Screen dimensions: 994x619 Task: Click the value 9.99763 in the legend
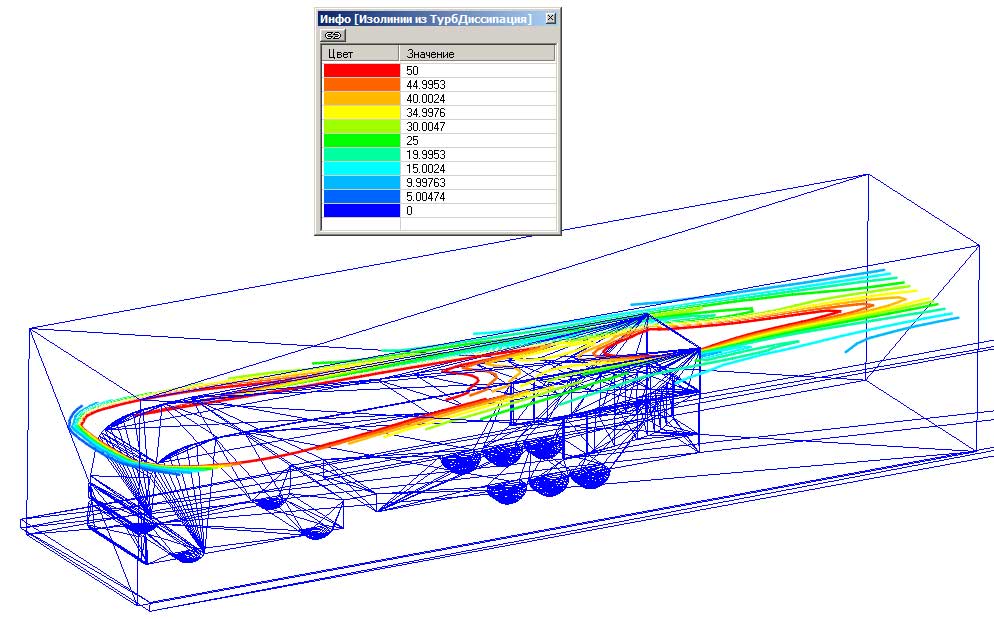[477, 183]
